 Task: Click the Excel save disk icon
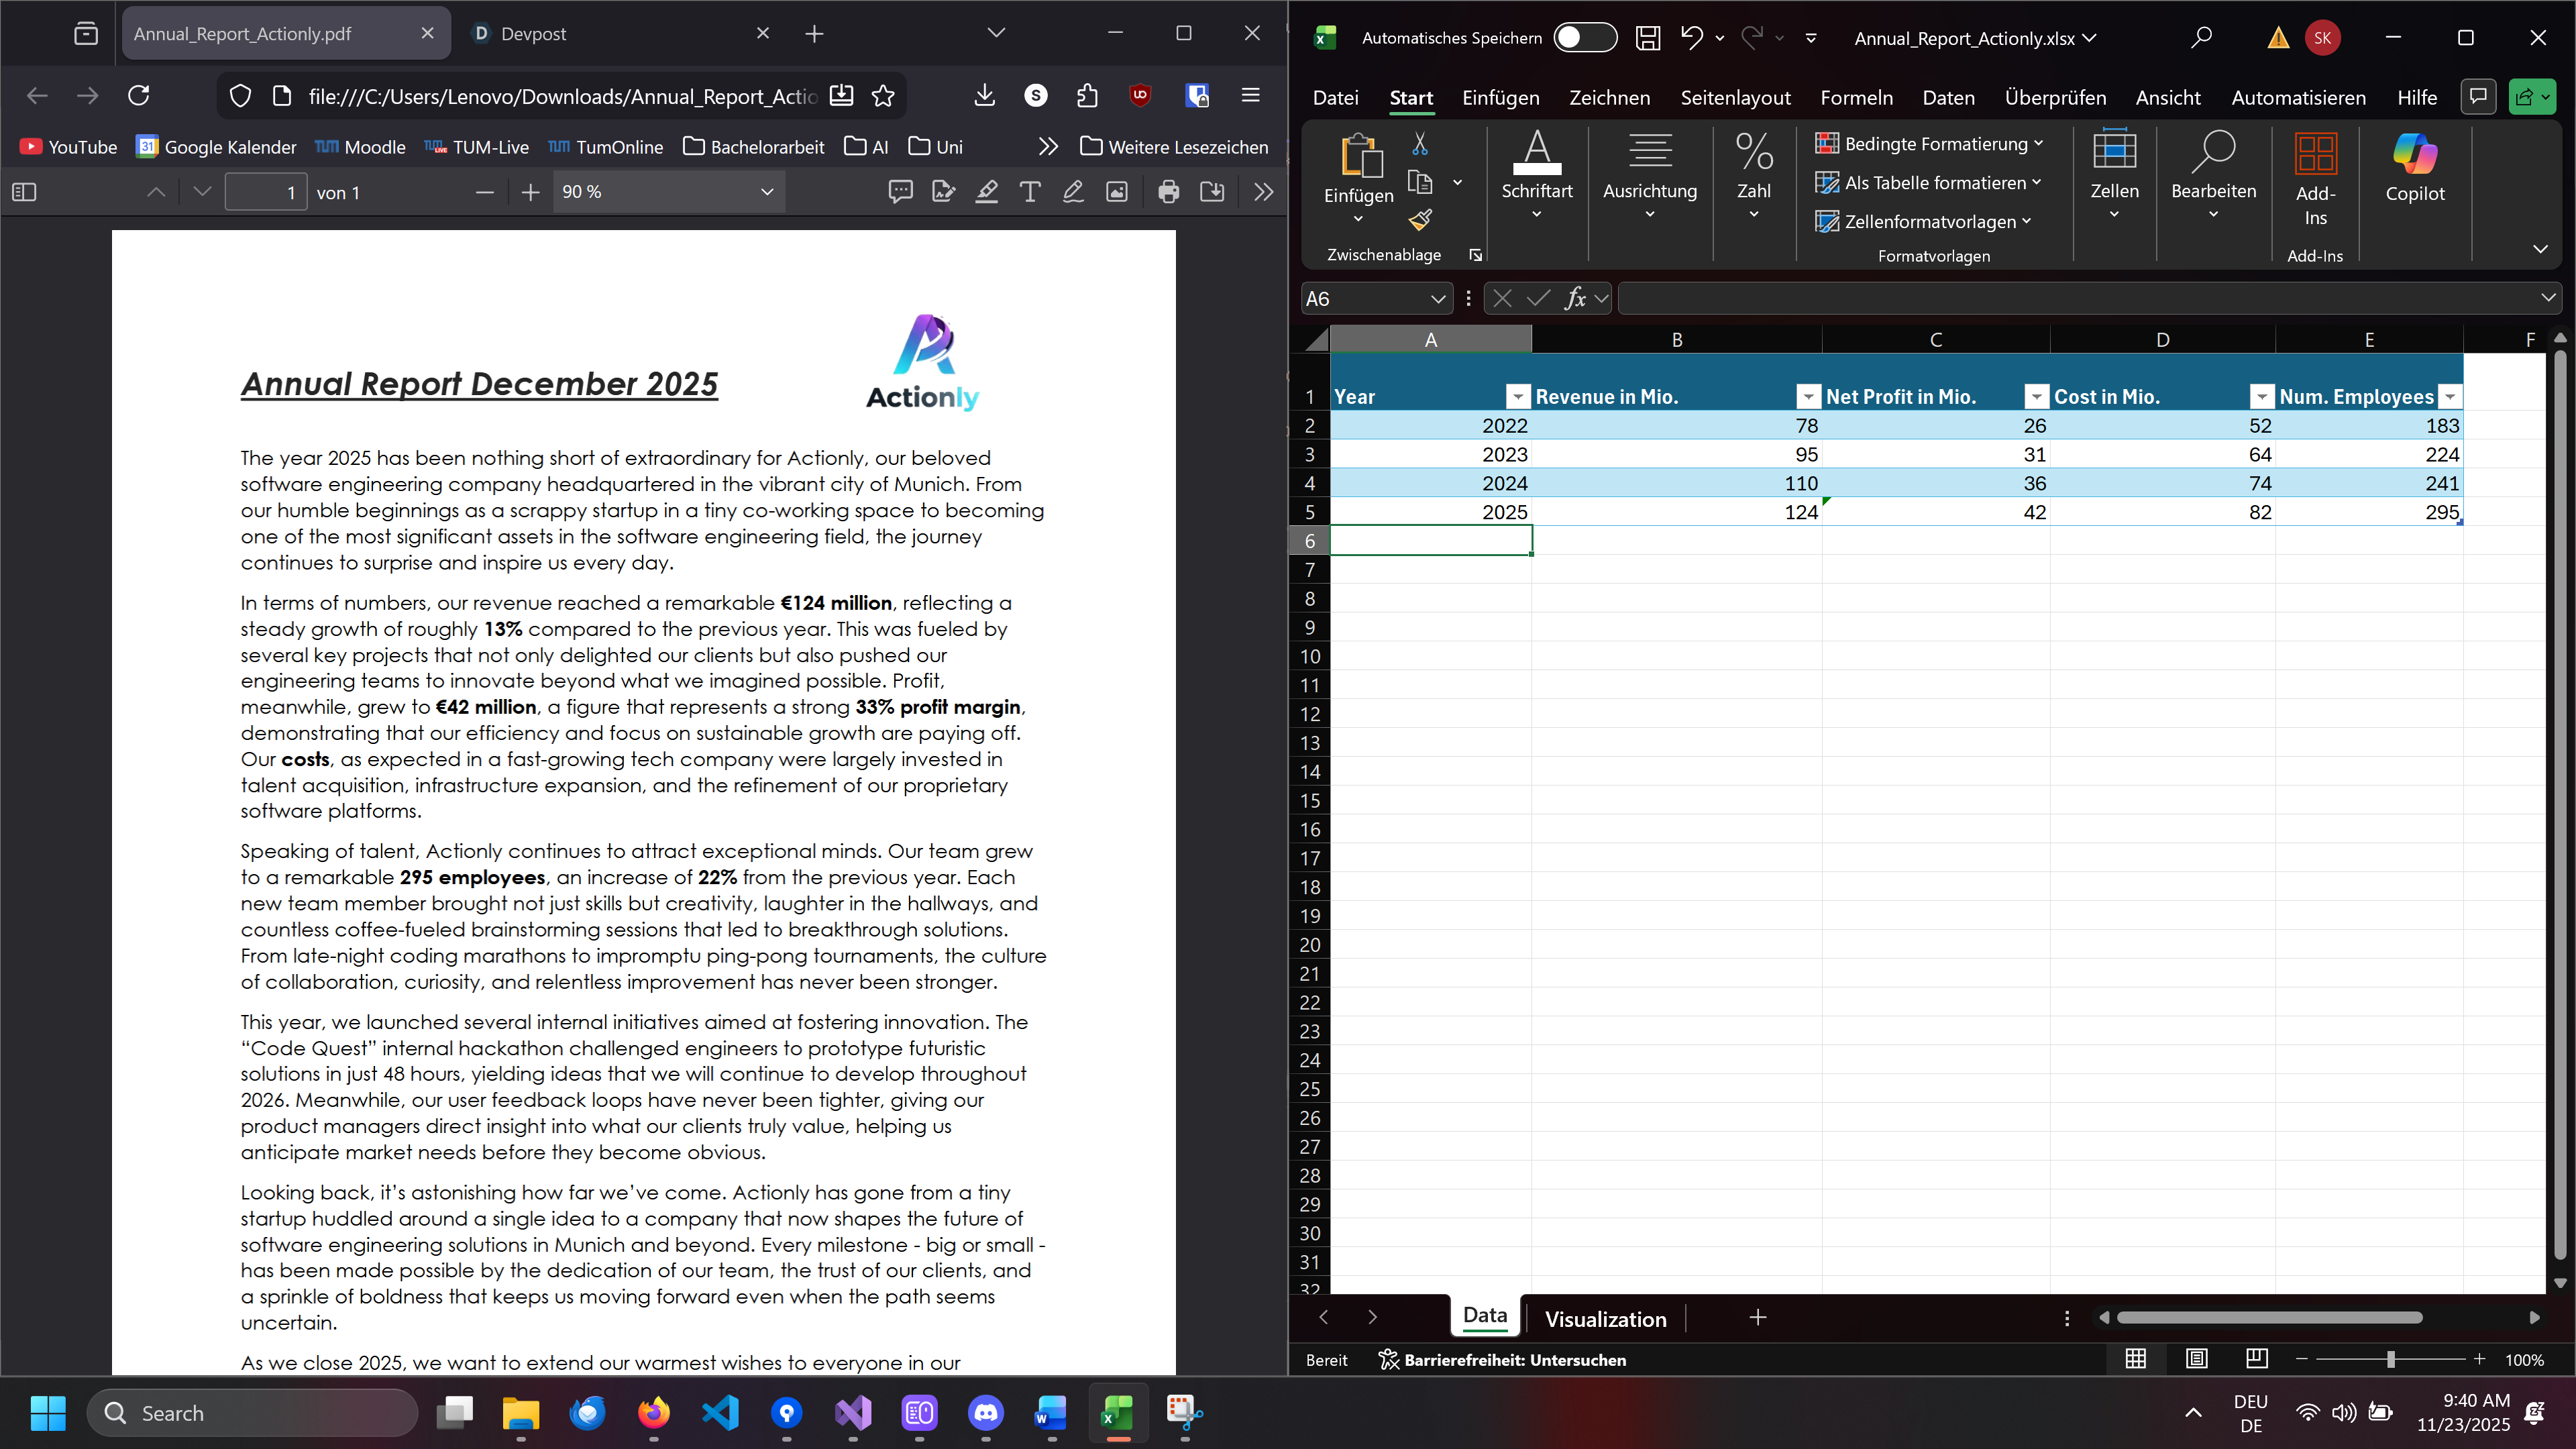coord(1647,38)
